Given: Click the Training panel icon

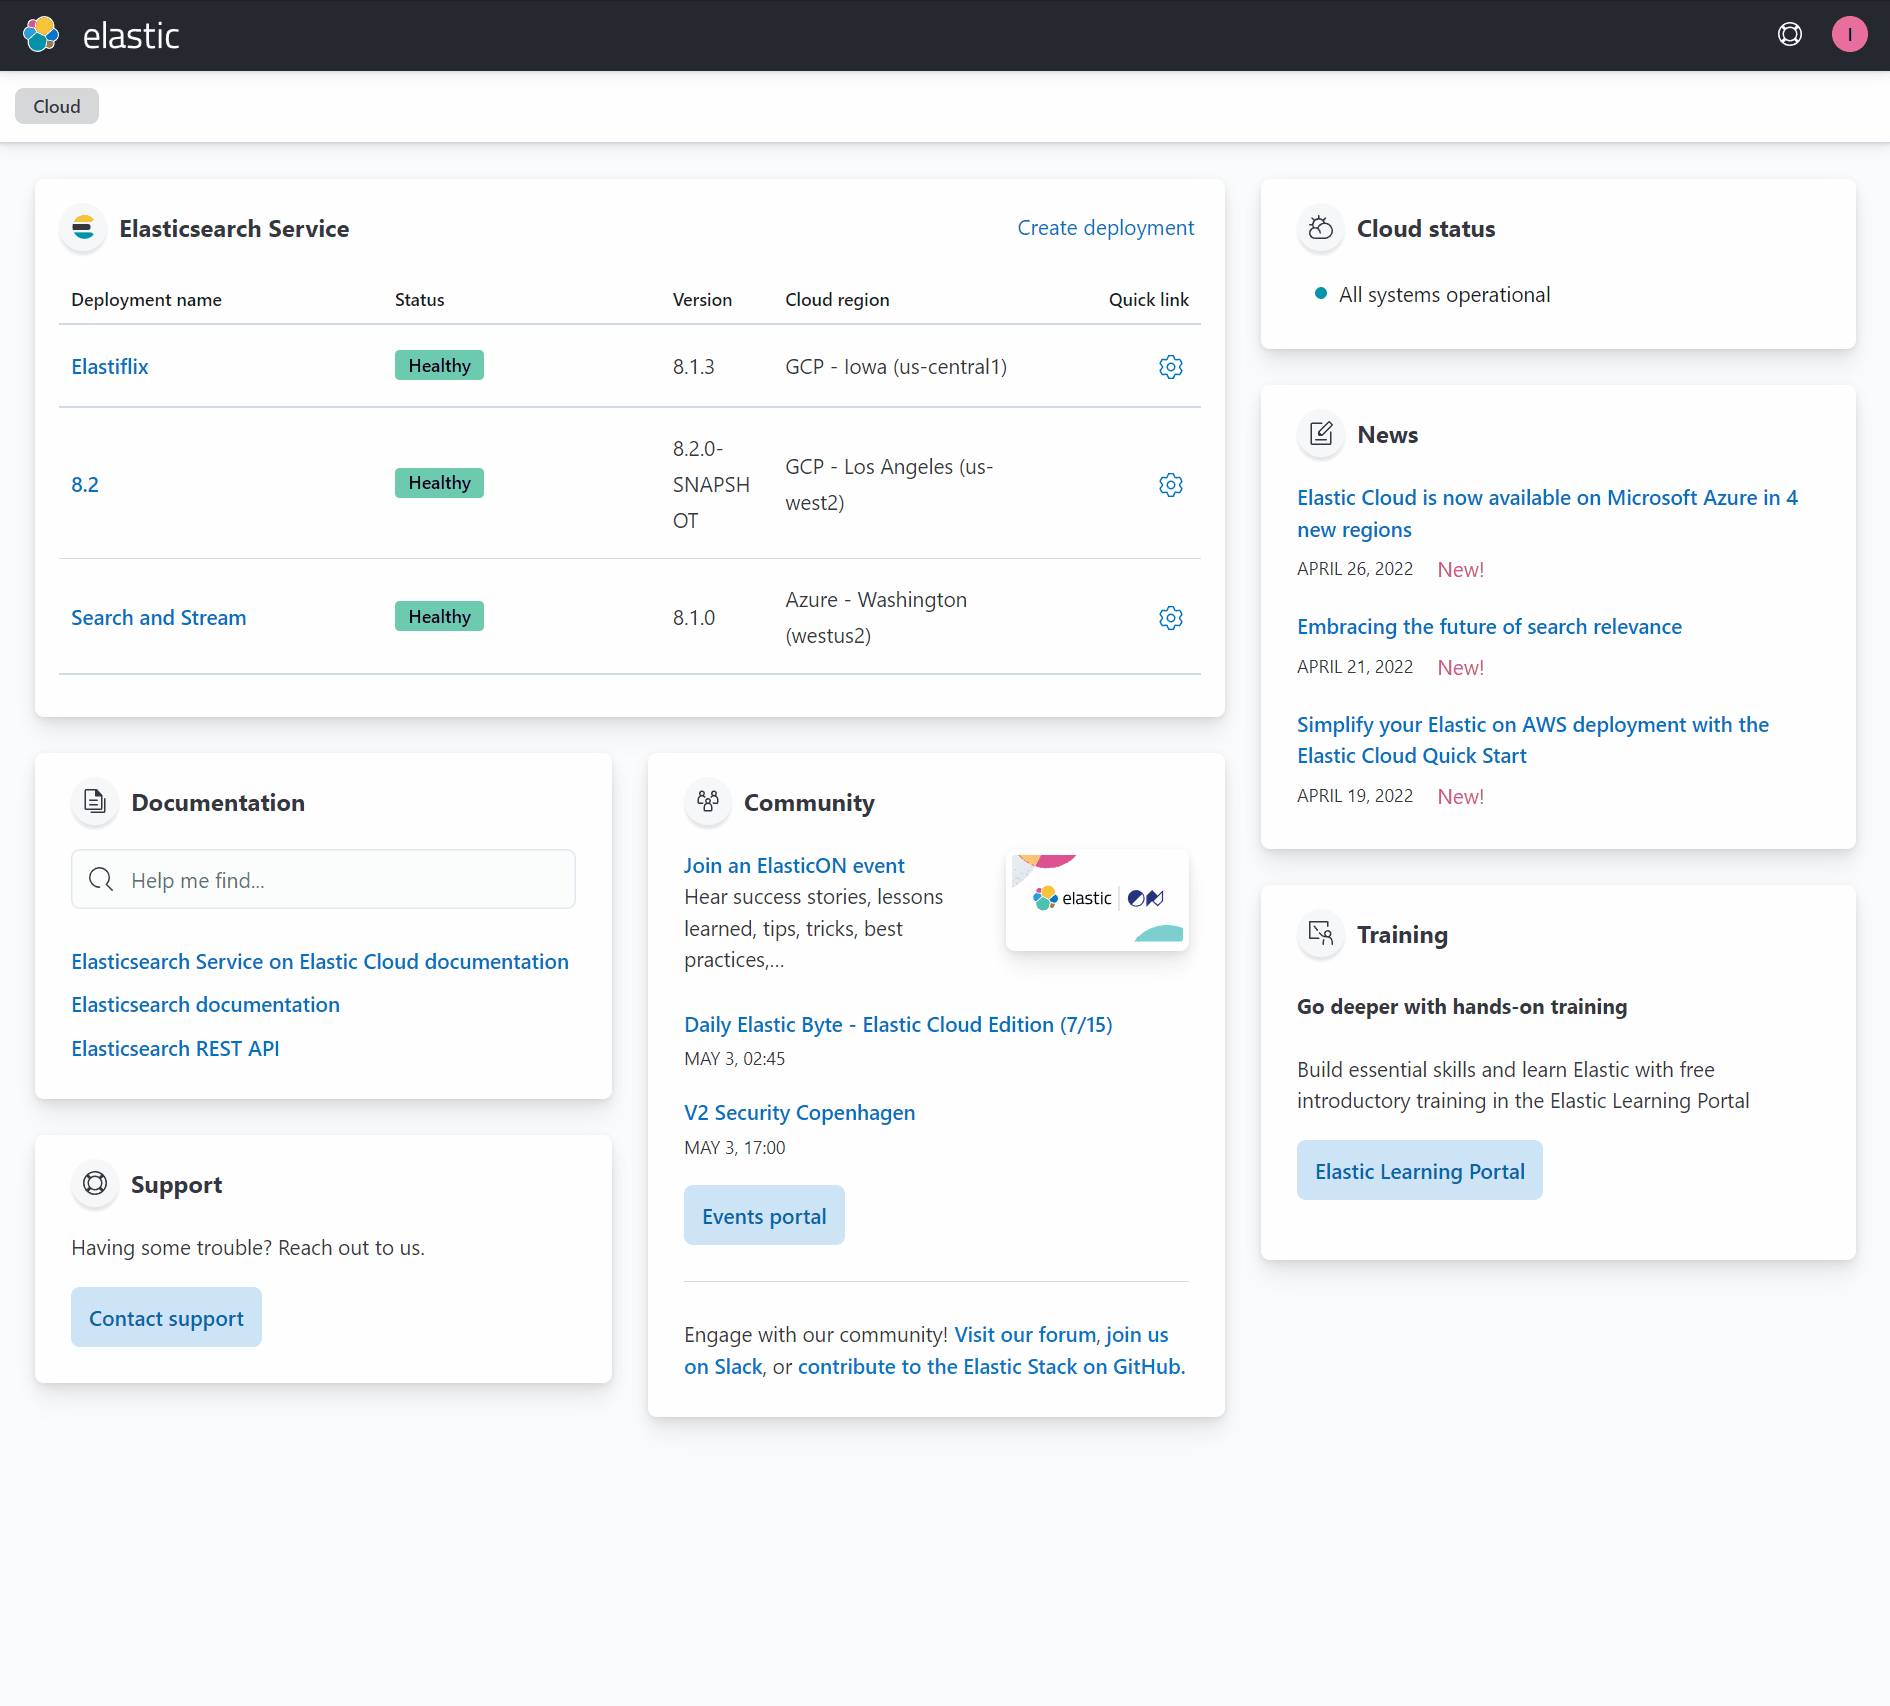Looking at the screenshot, I should pos(1320,935).
